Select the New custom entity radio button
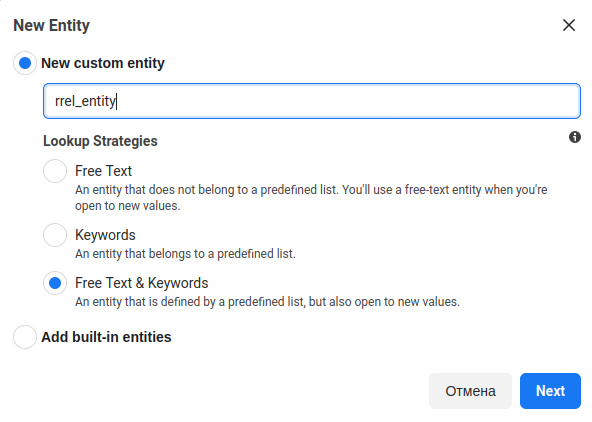 [25, 63]
